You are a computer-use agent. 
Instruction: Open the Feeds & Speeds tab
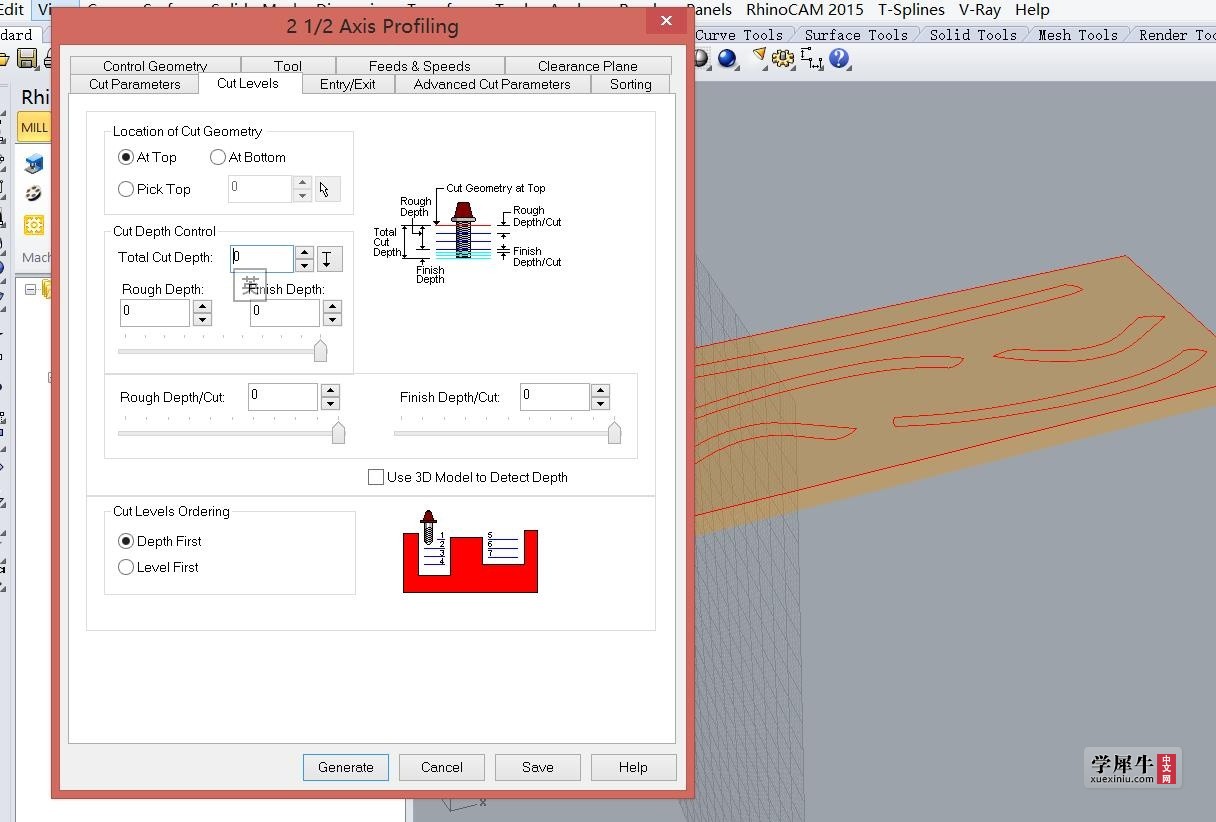(419, 66)
